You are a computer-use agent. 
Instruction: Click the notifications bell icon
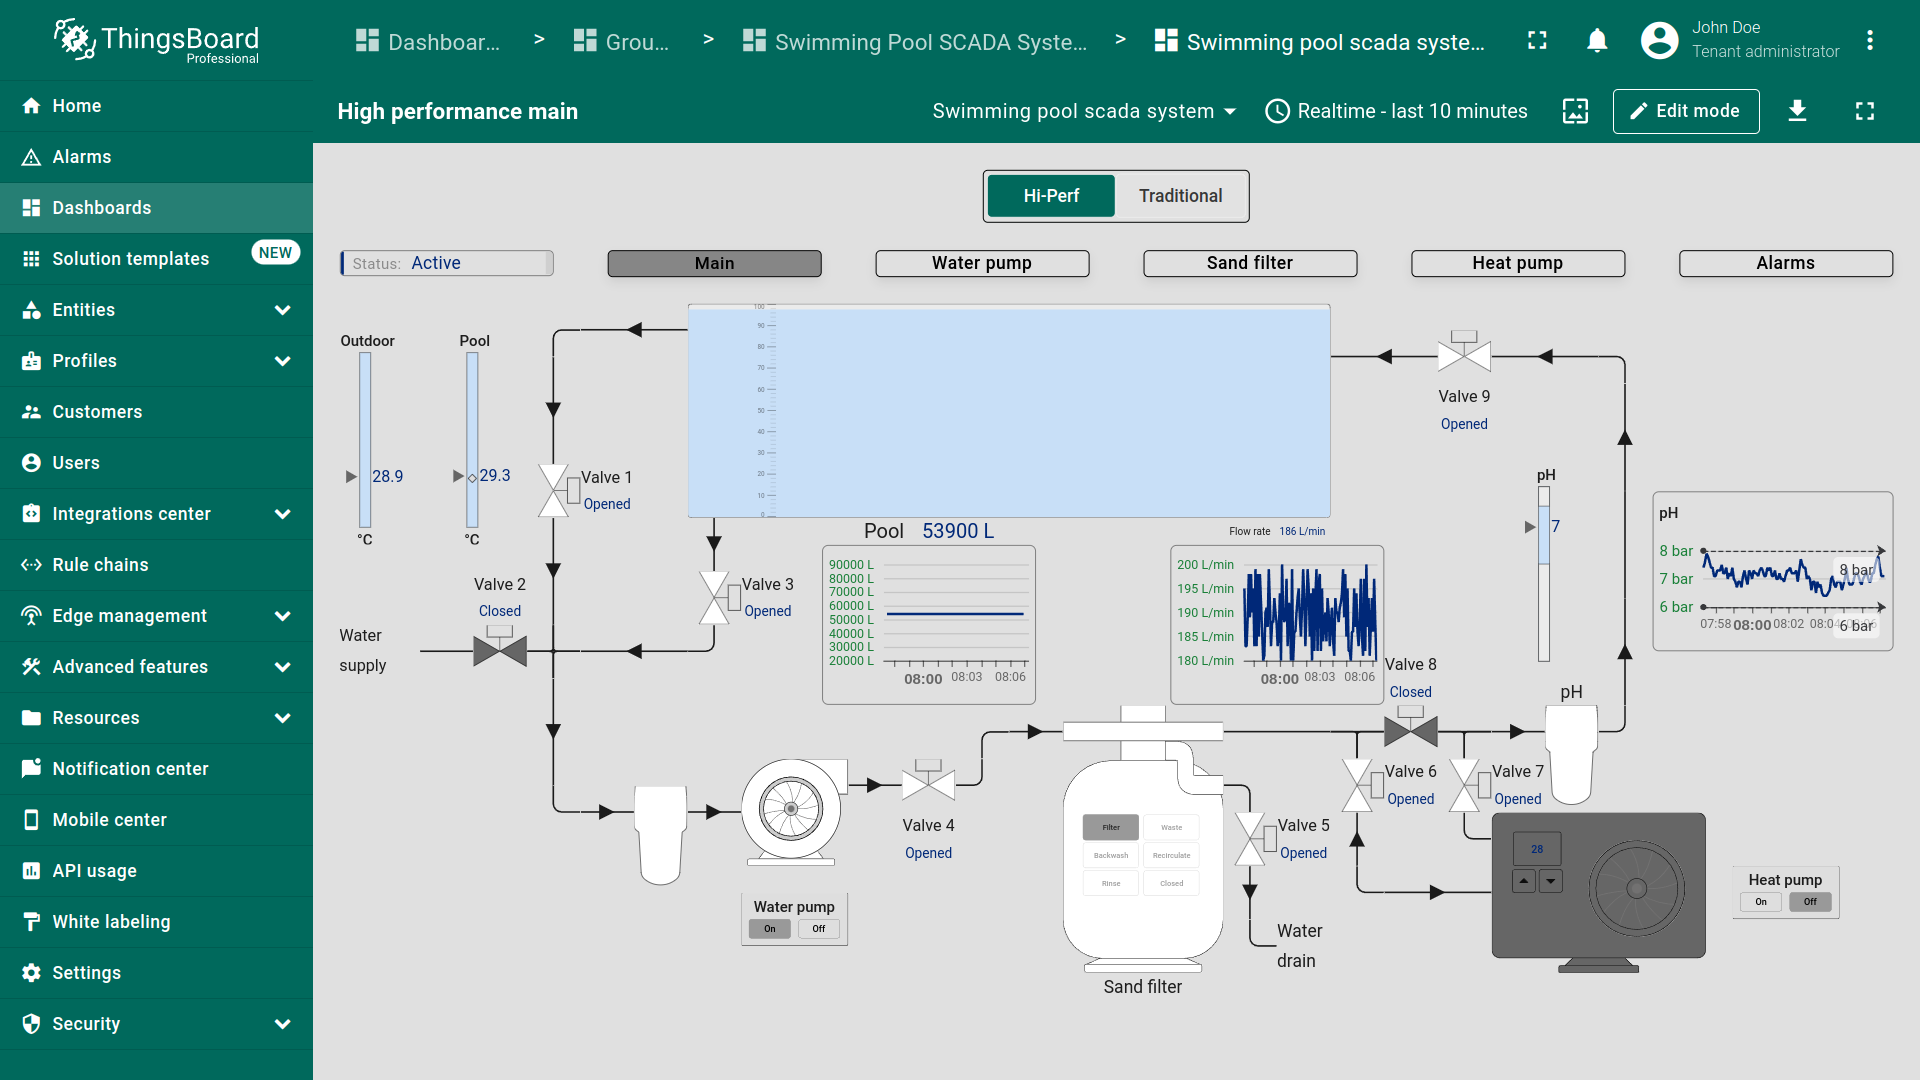(x=1597, y=41)
